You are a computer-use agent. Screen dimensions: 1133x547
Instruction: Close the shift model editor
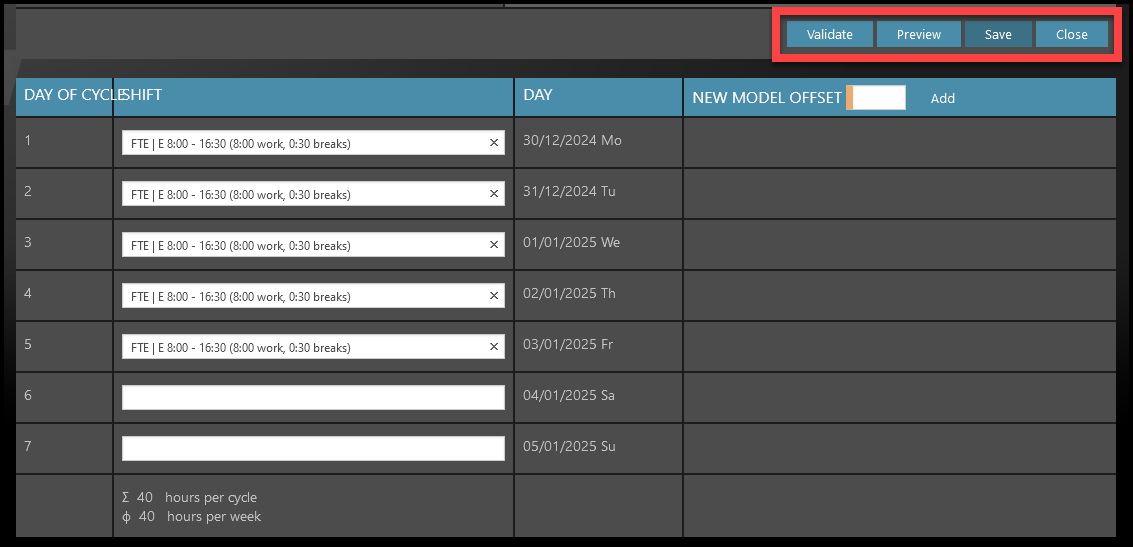click(1071, 34)
